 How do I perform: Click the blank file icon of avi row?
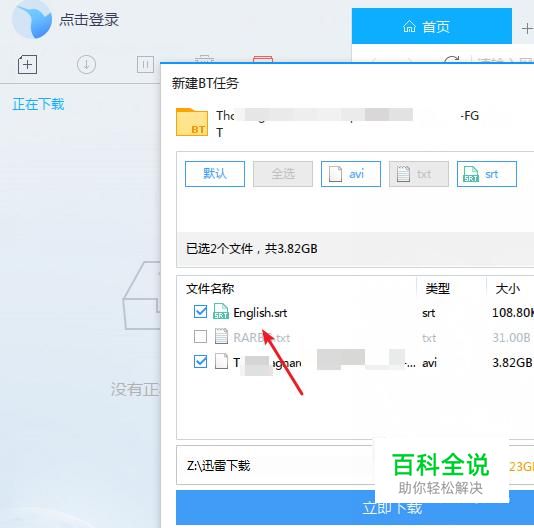221,361
